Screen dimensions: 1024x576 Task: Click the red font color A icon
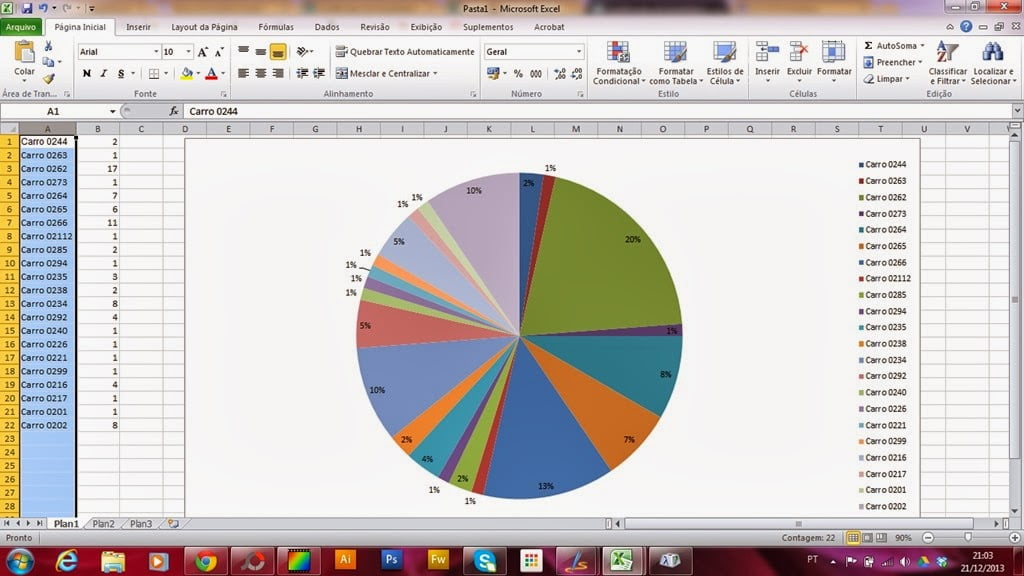[x=211, y=73]
